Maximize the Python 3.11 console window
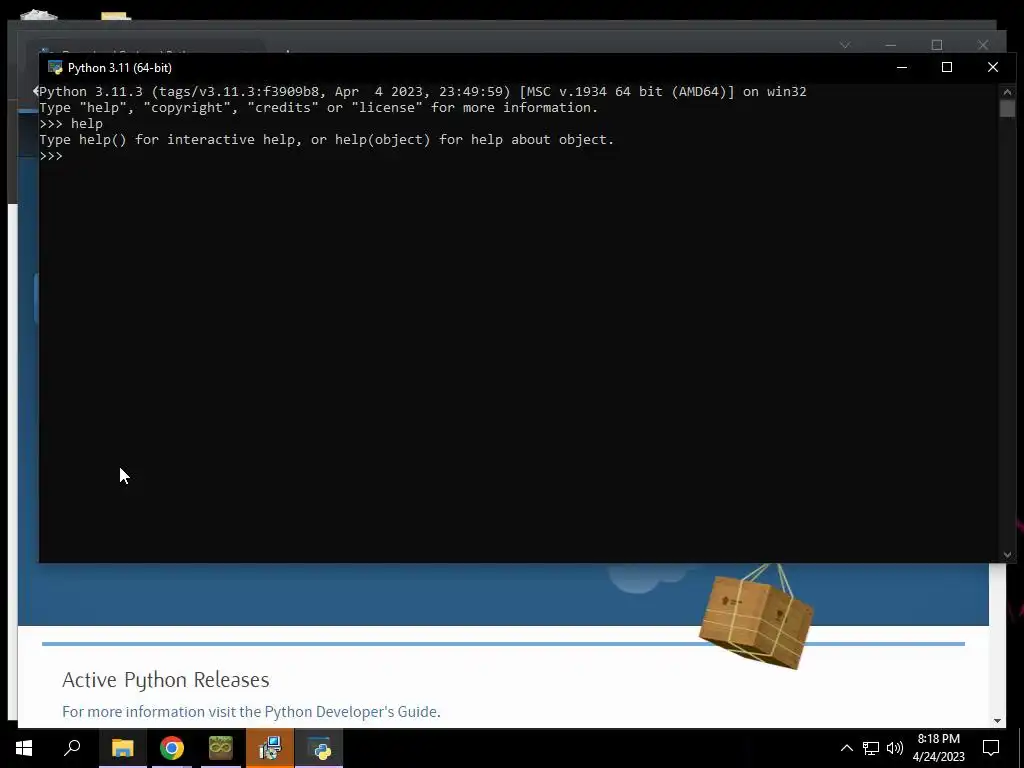The image size is (1024, 768). [x=947, y=67]
